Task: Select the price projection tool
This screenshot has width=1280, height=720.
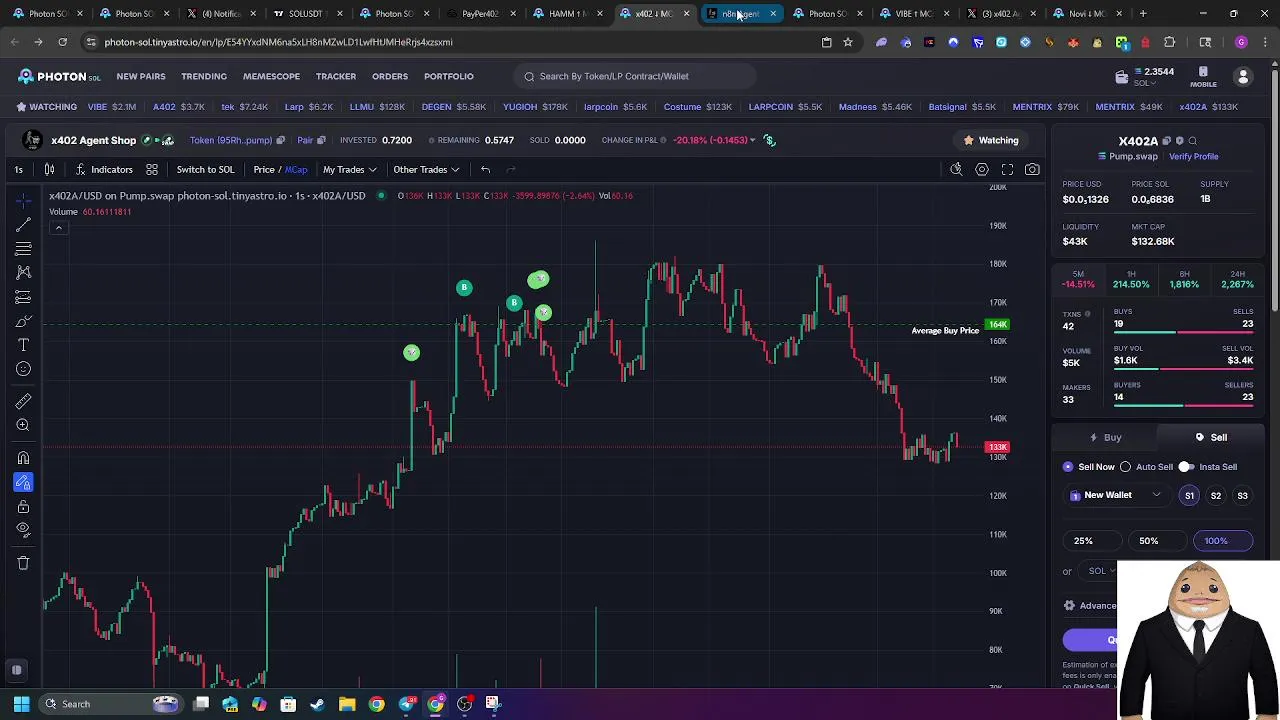Action: (23, 297)
